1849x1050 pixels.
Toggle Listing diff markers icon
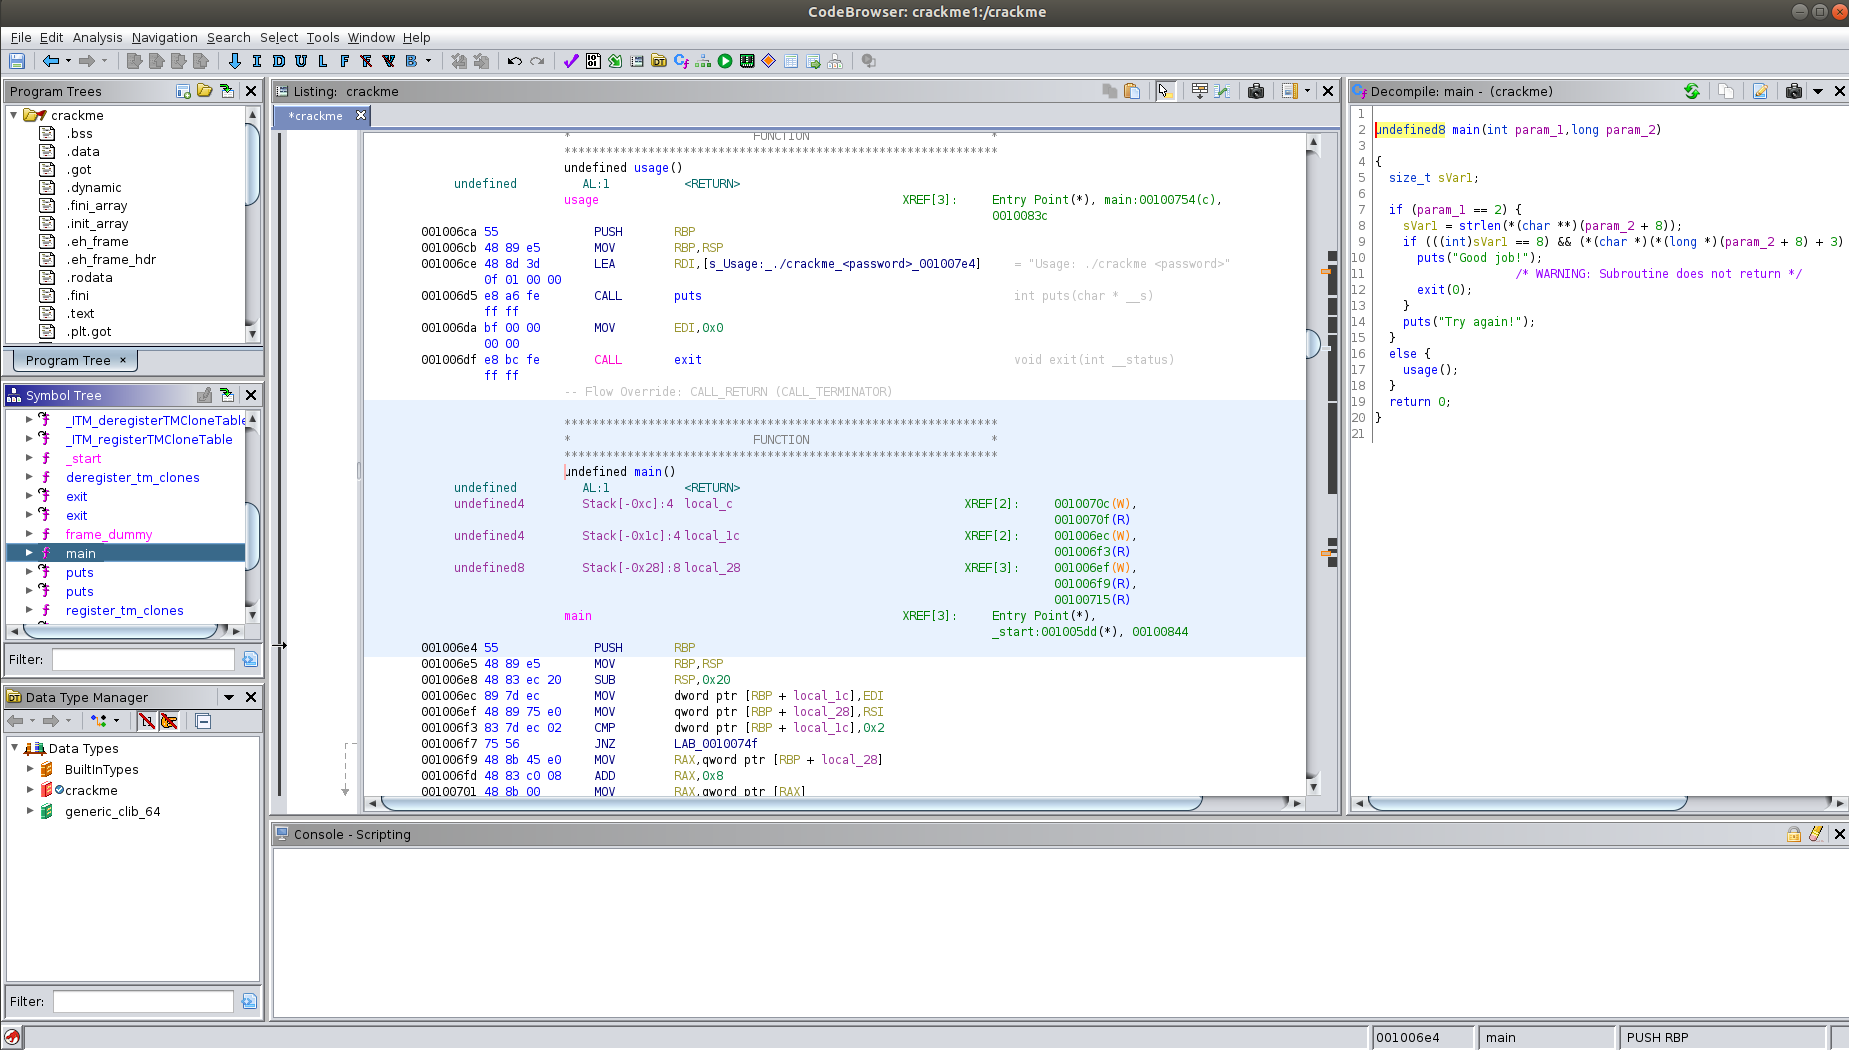[1222, 91]
